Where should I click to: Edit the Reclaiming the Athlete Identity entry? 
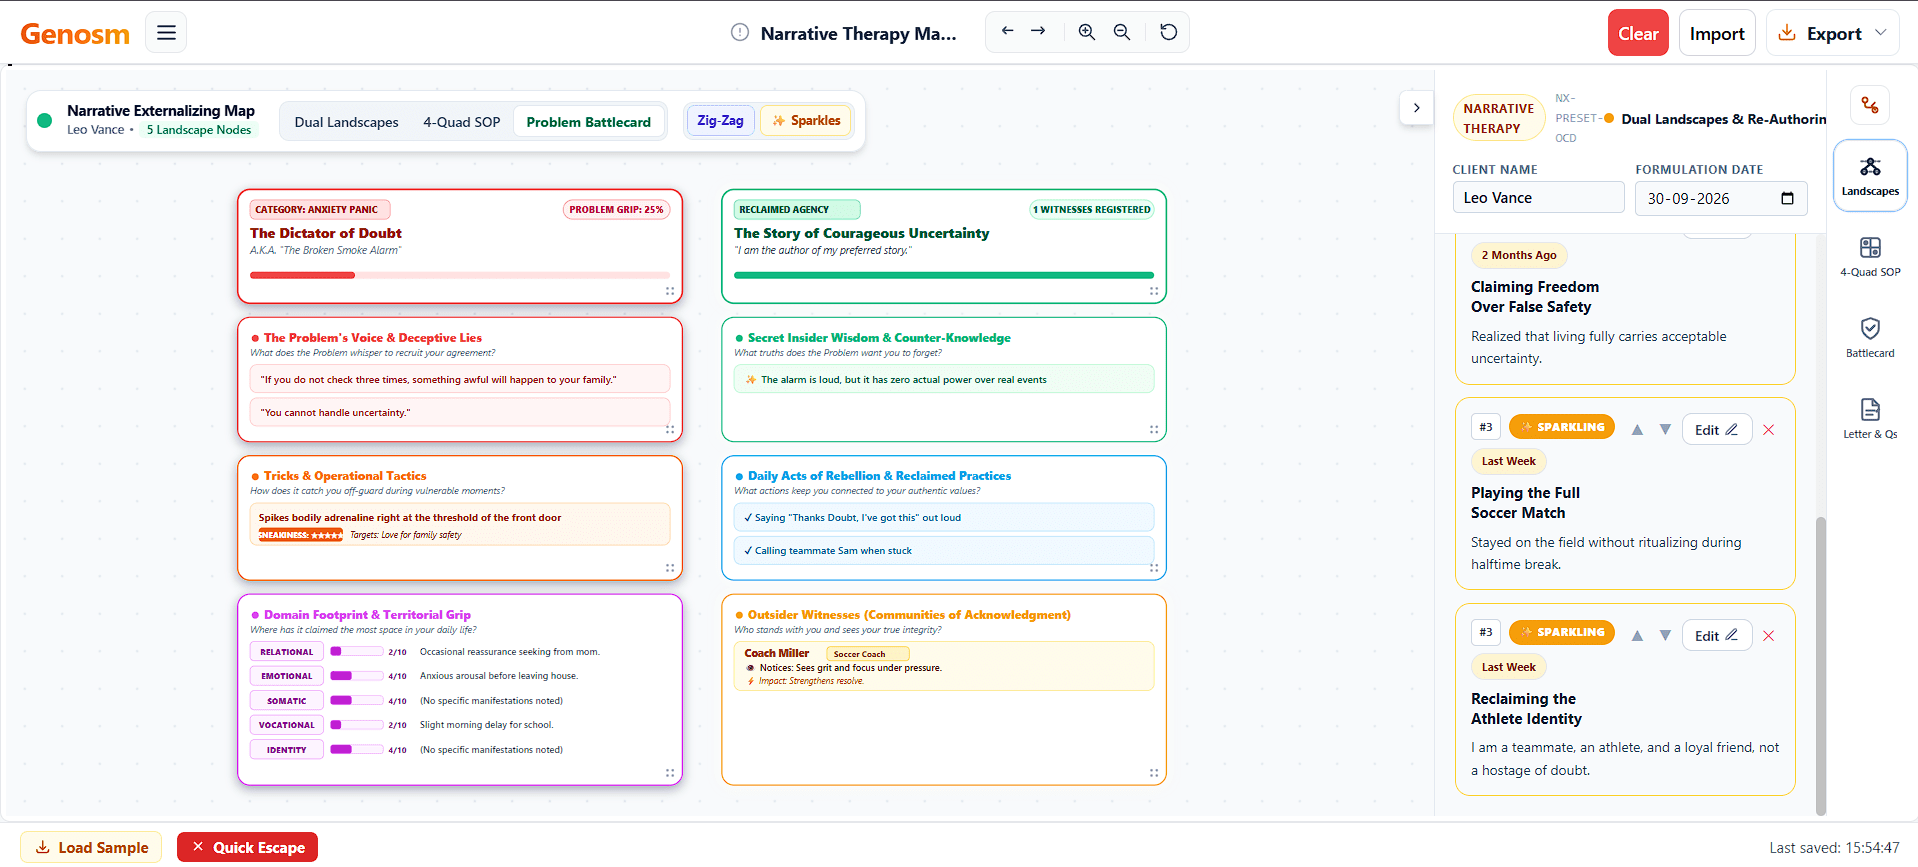tap(1716, 636)
